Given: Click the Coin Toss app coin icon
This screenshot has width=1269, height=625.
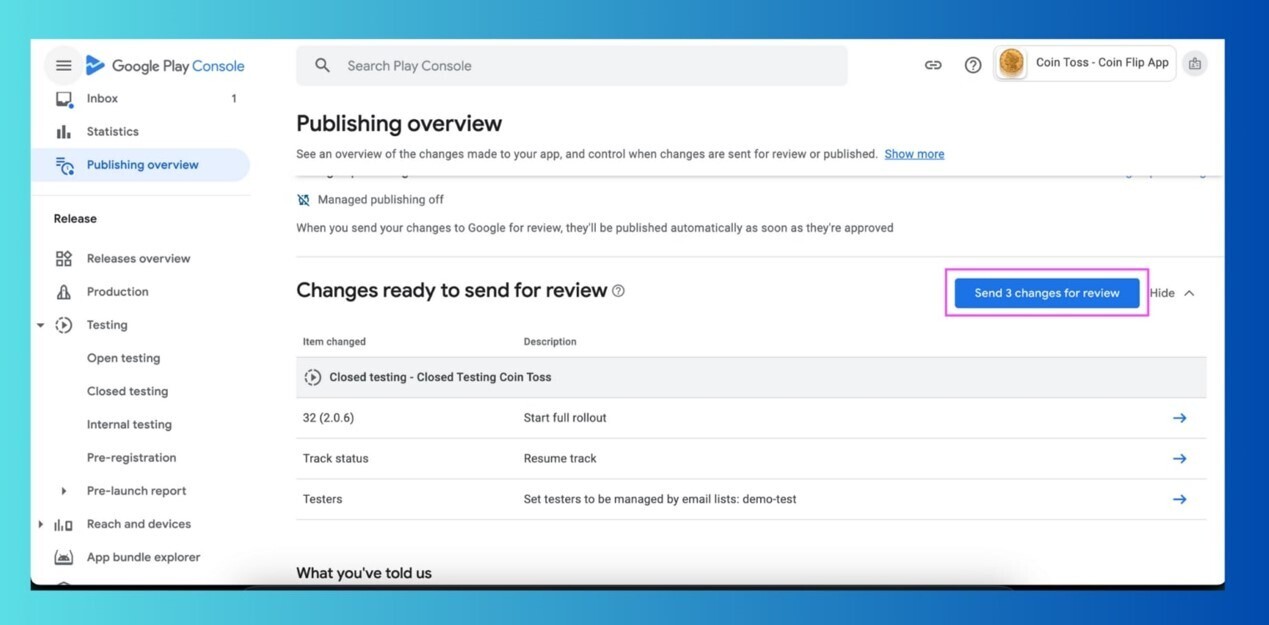Looking at the screenshot, I should tap(1012, 63).
